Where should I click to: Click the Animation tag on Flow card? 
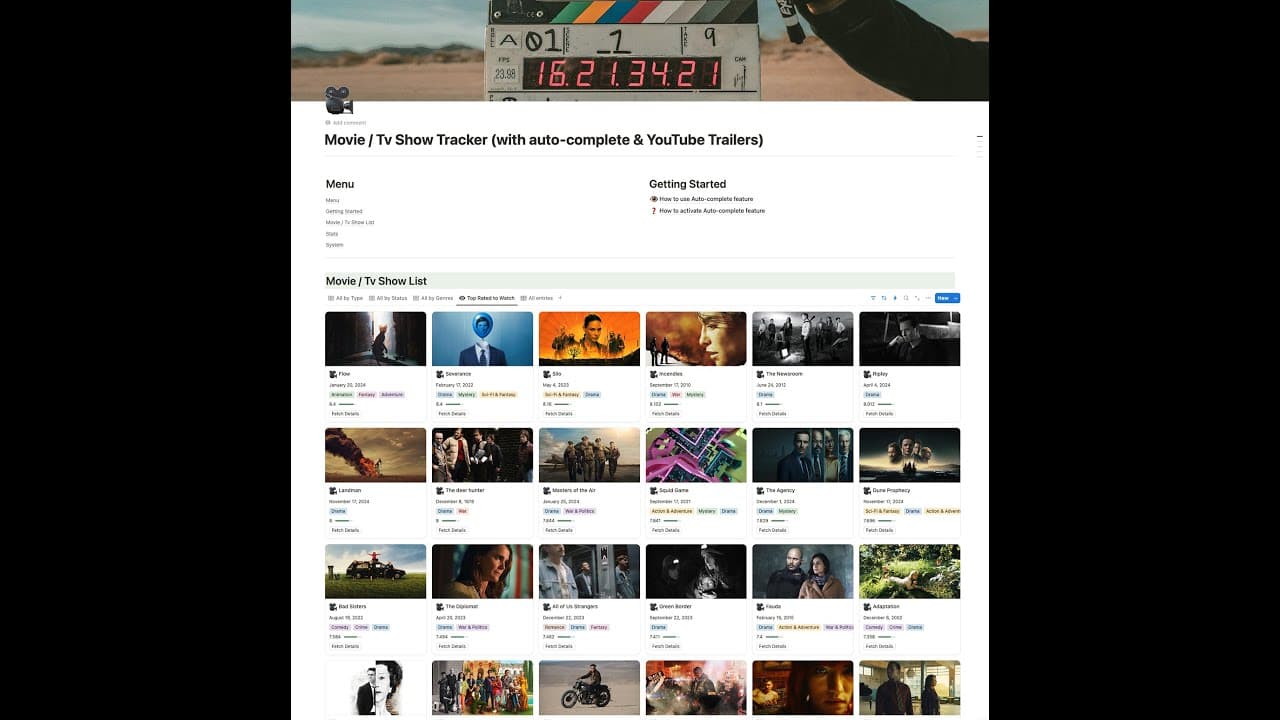342,395
